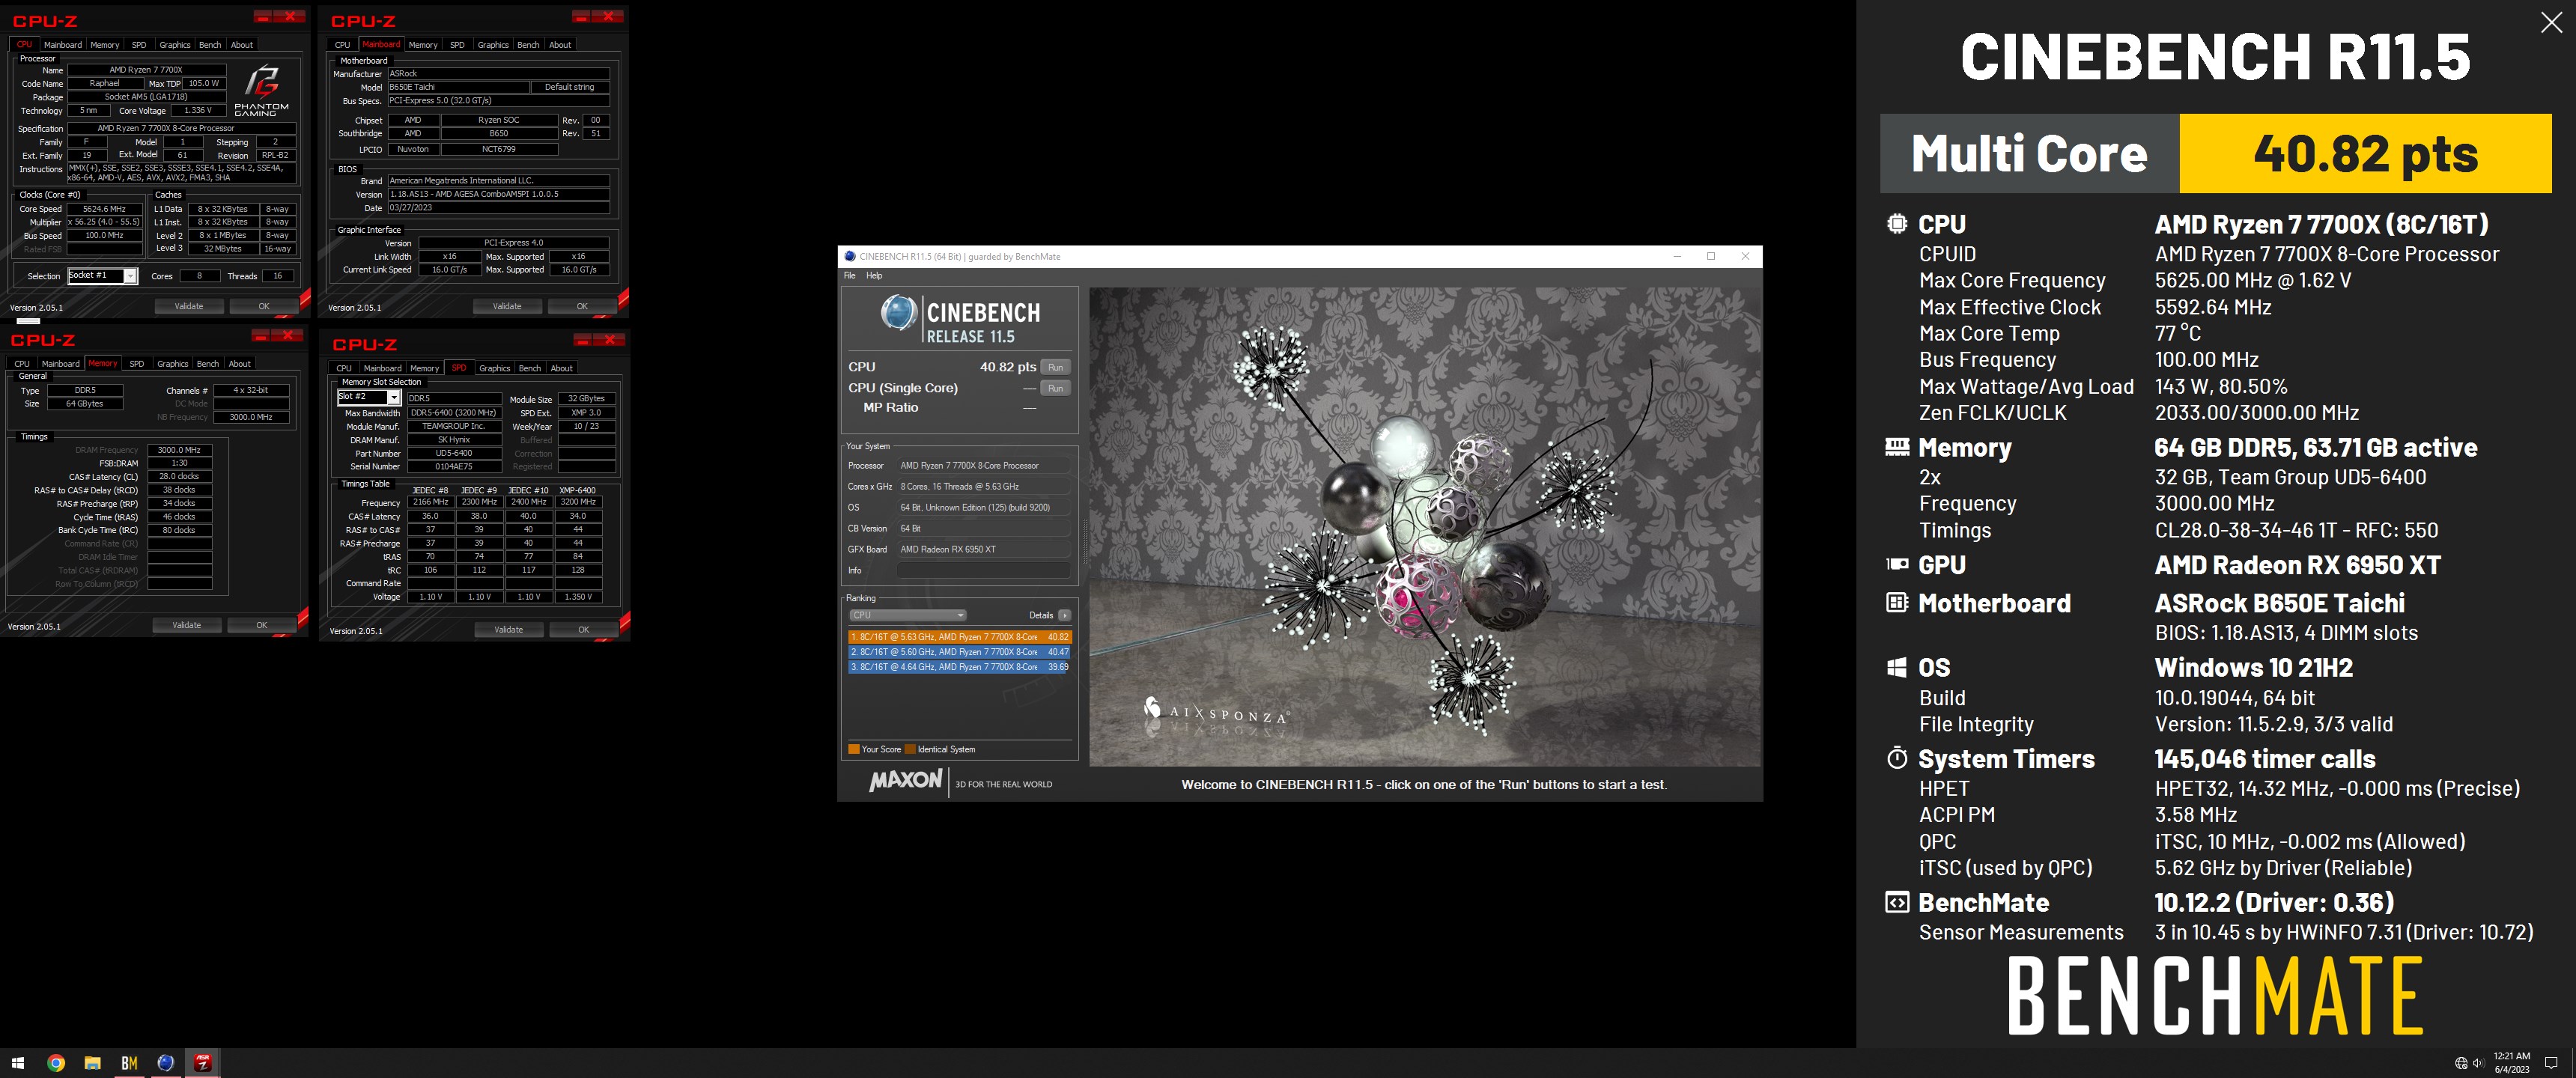2576x1078 pixels.
Task: Click the BIOS date 03/27/2023 field
Action: 498,208
